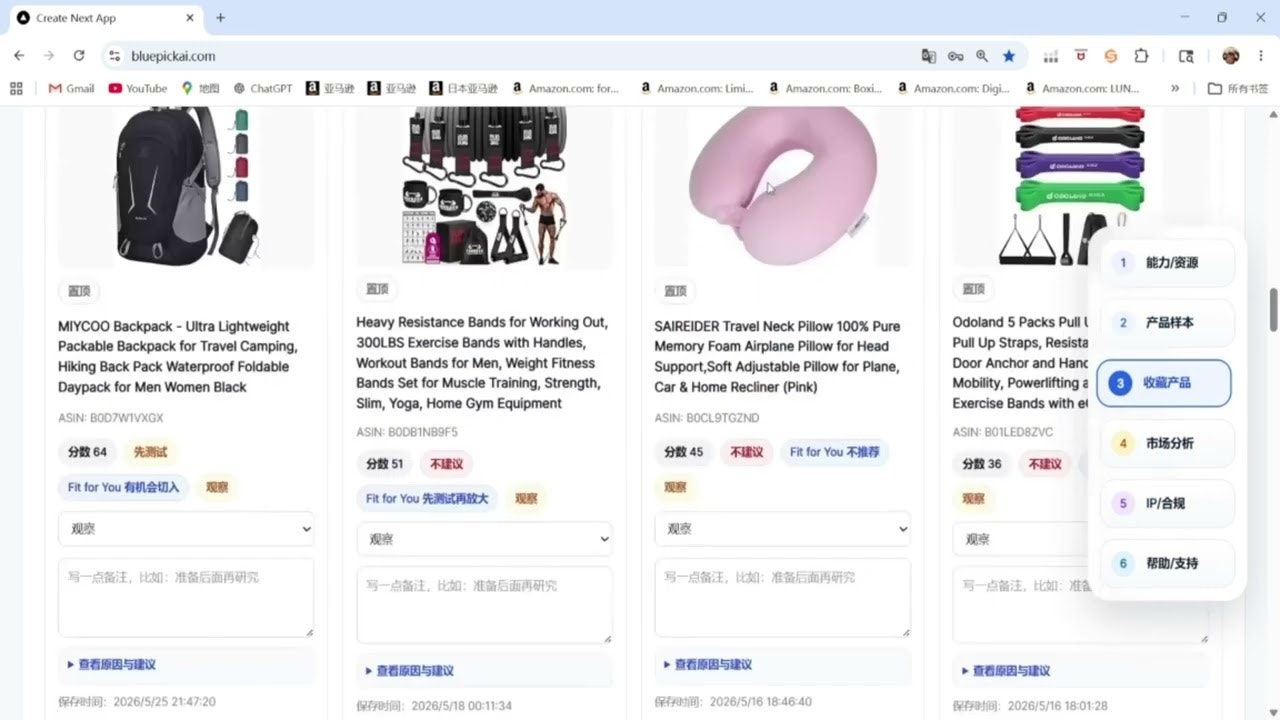Click 置顶 on the Odoland card

974,289
